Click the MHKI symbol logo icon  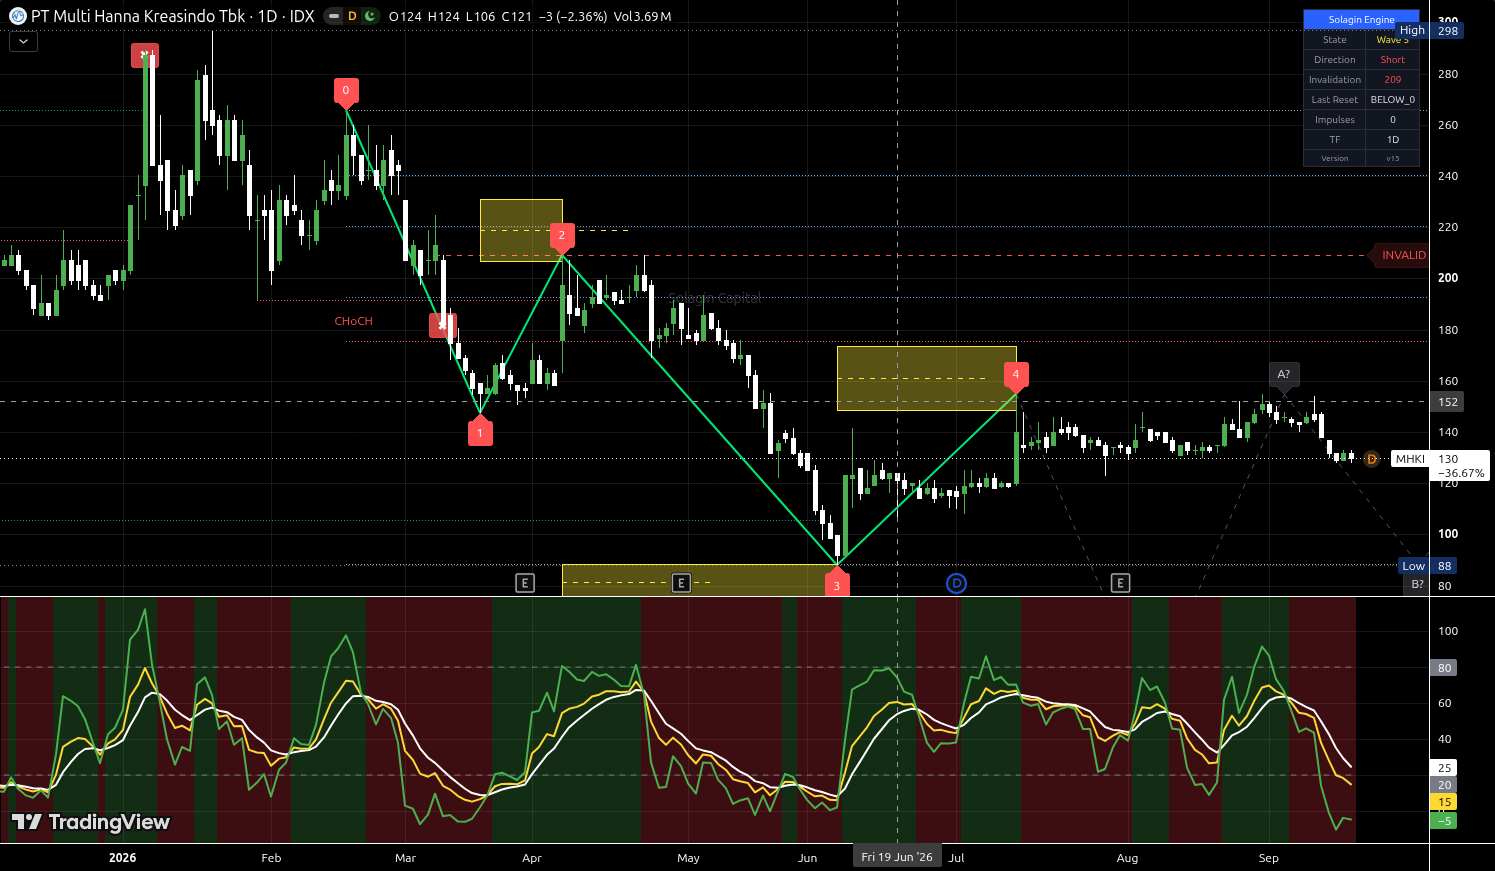(x=17, y=16)
